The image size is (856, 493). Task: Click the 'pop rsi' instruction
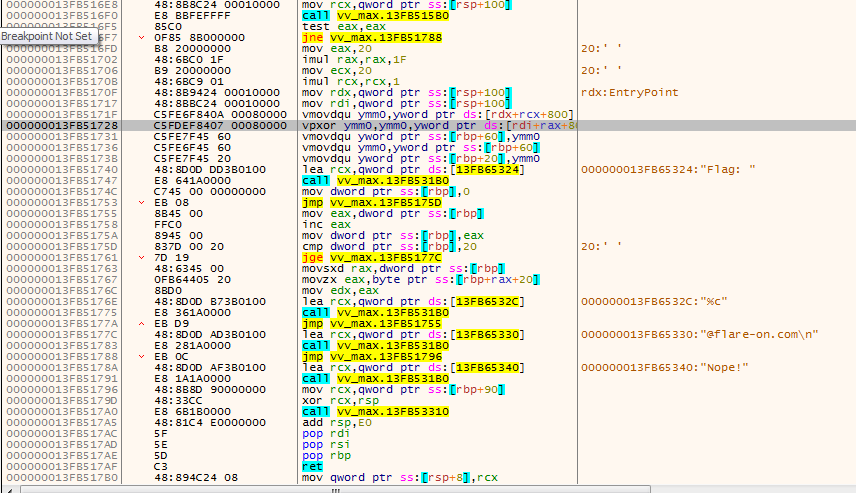tap(326, 444)
